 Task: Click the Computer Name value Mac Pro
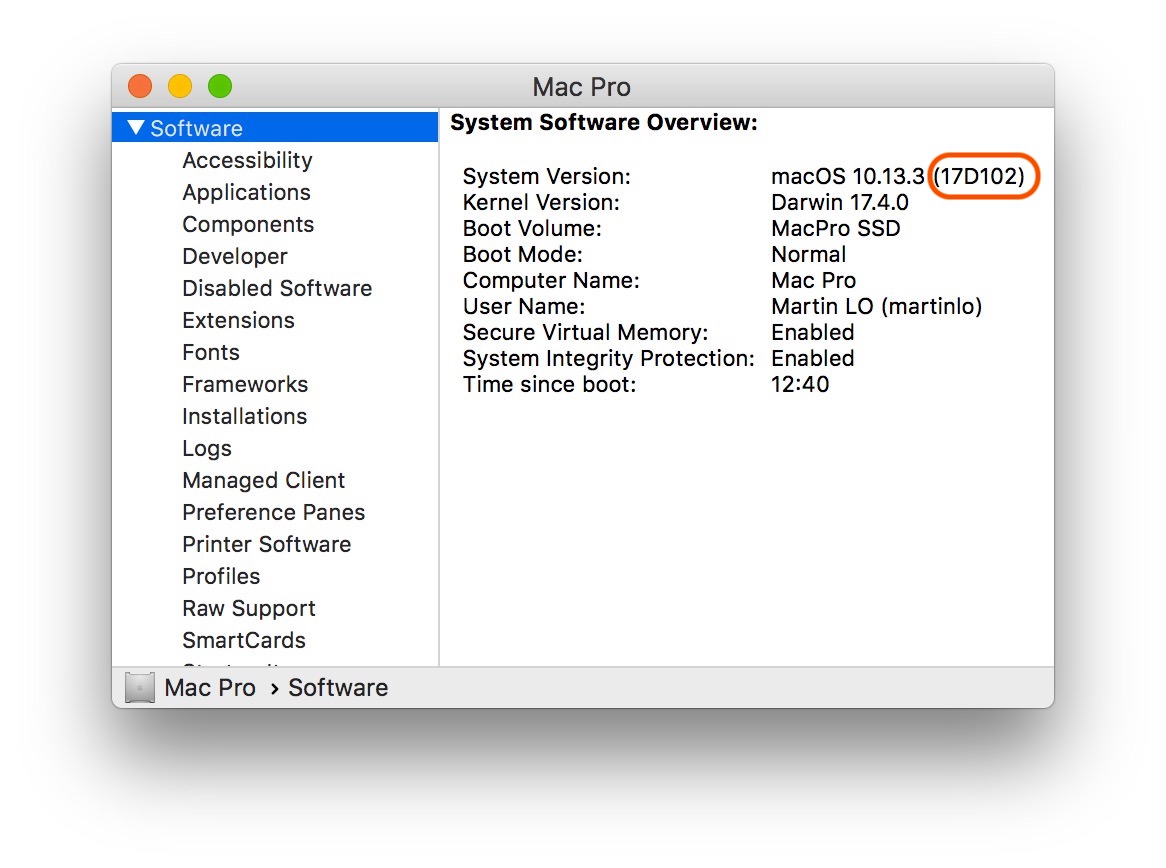click(x=814, y=280)
